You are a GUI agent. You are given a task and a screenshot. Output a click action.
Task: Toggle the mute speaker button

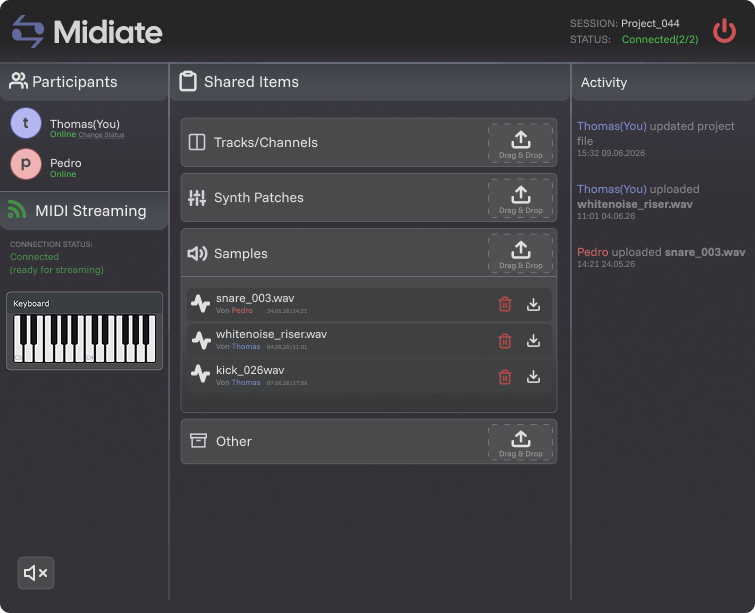(x=36, y=573)
